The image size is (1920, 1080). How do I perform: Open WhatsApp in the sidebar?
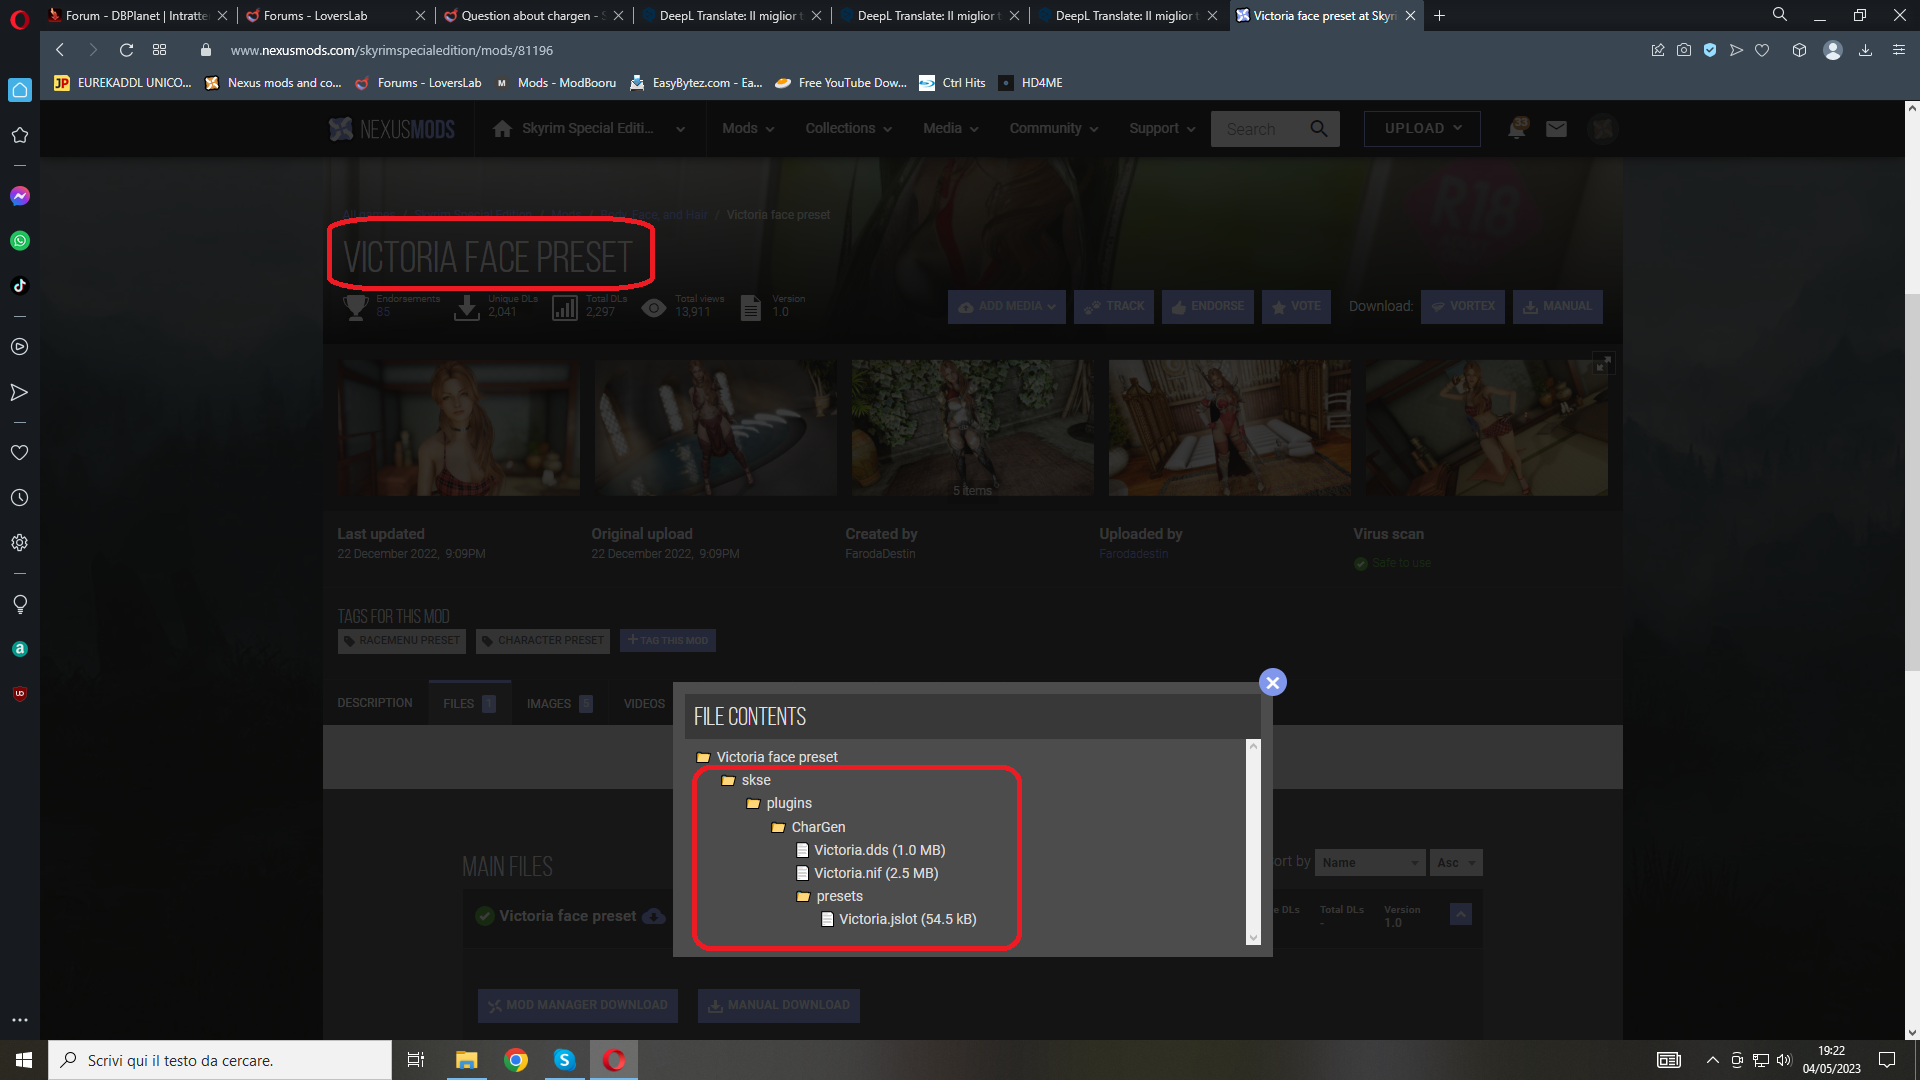point(20,241)
